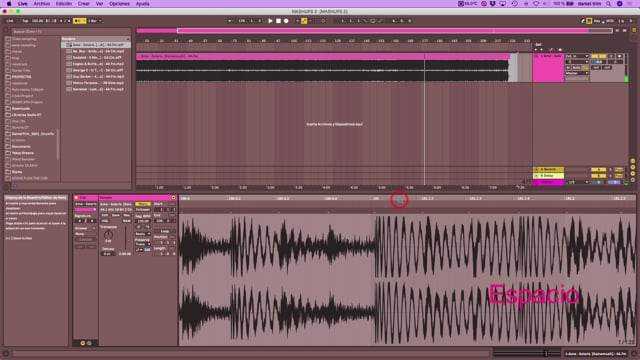
Task: Set track monitoring to Auto
Action: [x=576, y=67]
